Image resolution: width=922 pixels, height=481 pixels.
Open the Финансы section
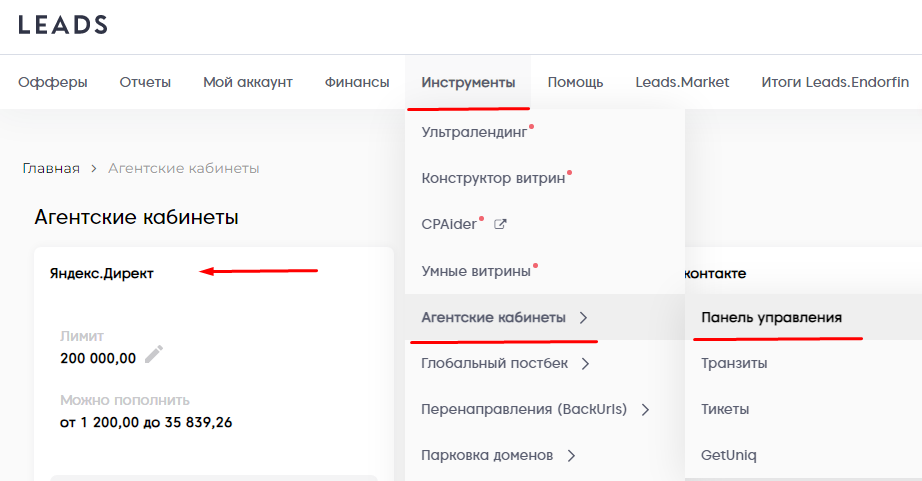(x=357, y=82)
